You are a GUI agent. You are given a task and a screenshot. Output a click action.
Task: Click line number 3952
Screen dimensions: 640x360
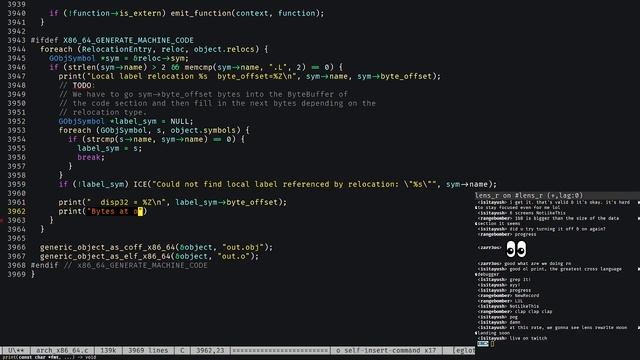point(16,121)
